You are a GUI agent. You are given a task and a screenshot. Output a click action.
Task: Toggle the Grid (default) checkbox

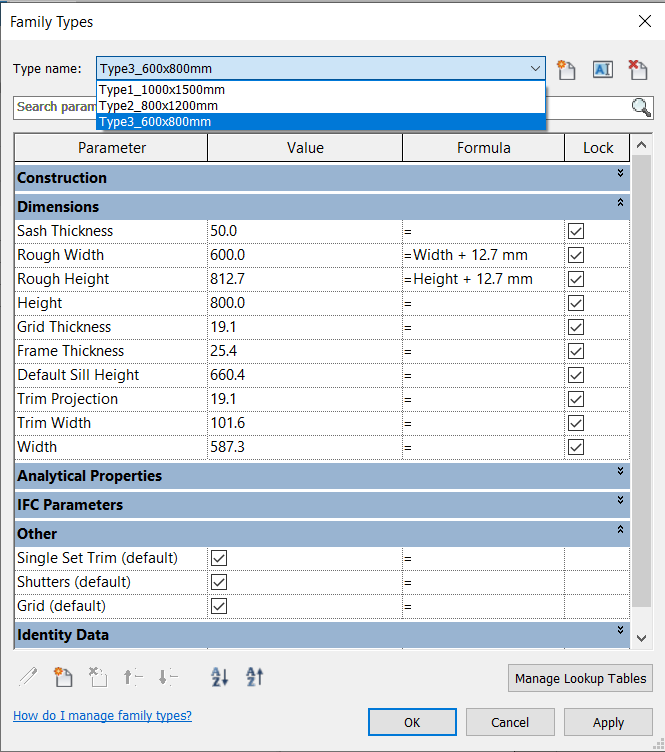pyautogui.click(x=219, y=606)
